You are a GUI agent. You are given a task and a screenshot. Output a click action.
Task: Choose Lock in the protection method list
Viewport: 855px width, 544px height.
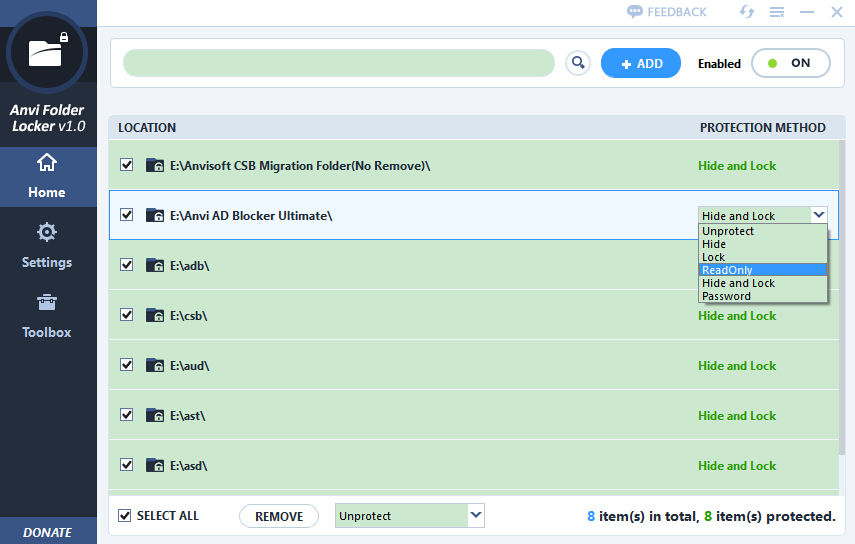pyautogui.click(x=762, y=257)
